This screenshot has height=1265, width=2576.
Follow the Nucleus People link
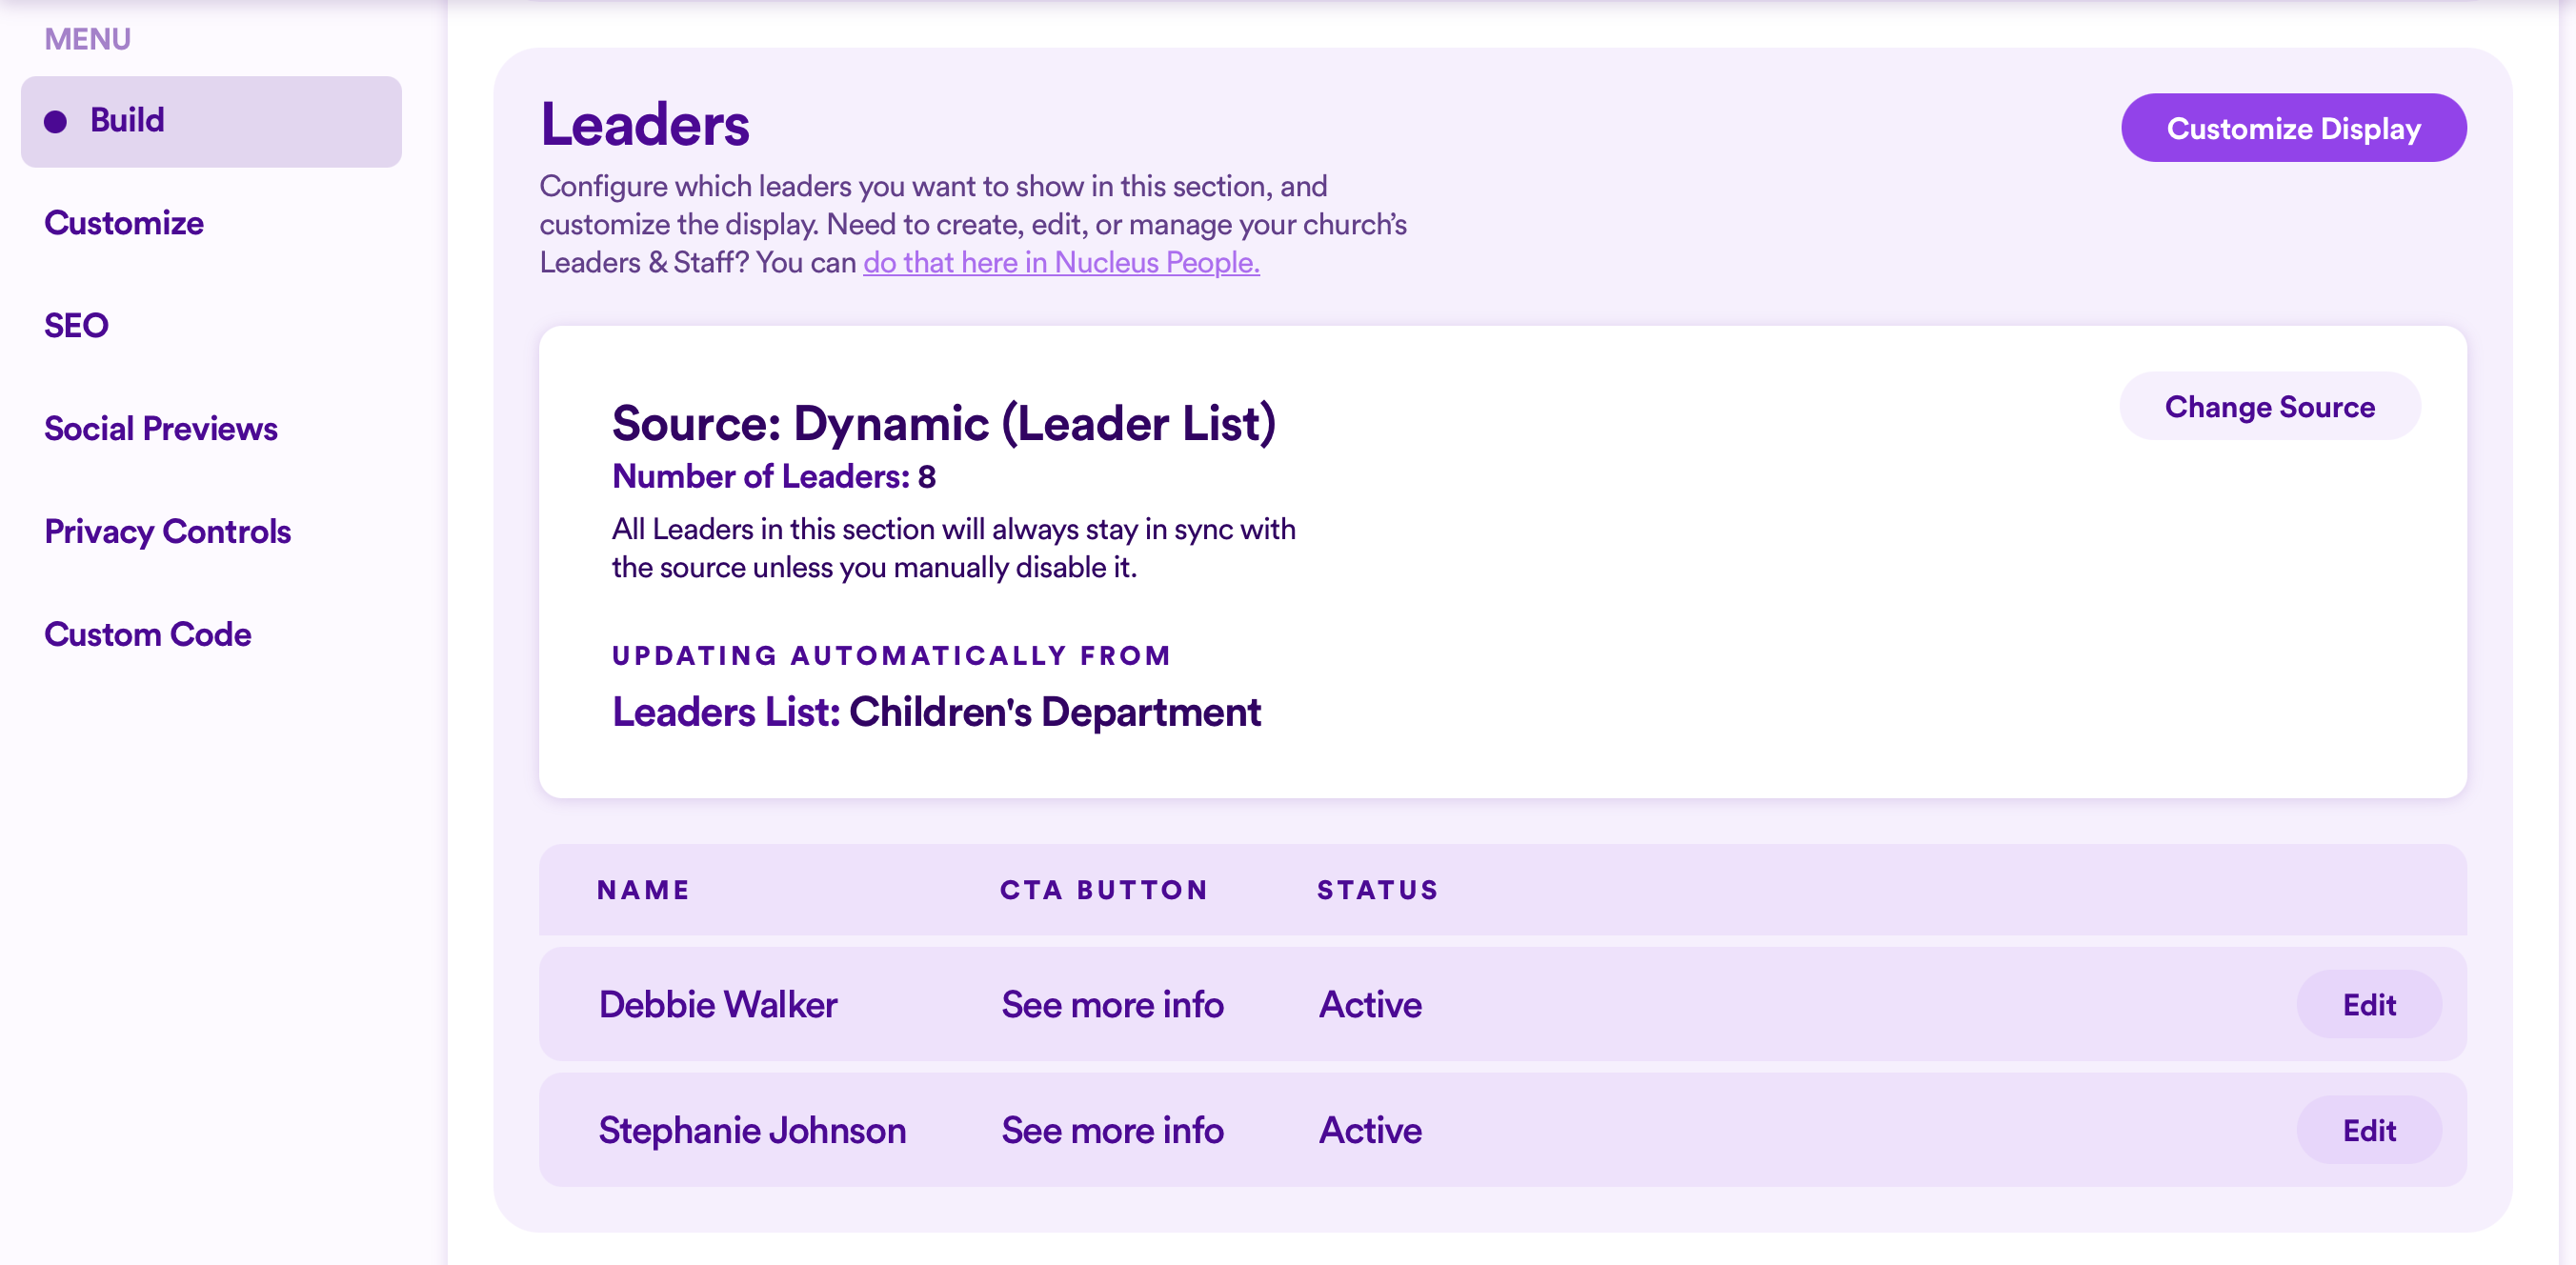(x=1060, y=262)
